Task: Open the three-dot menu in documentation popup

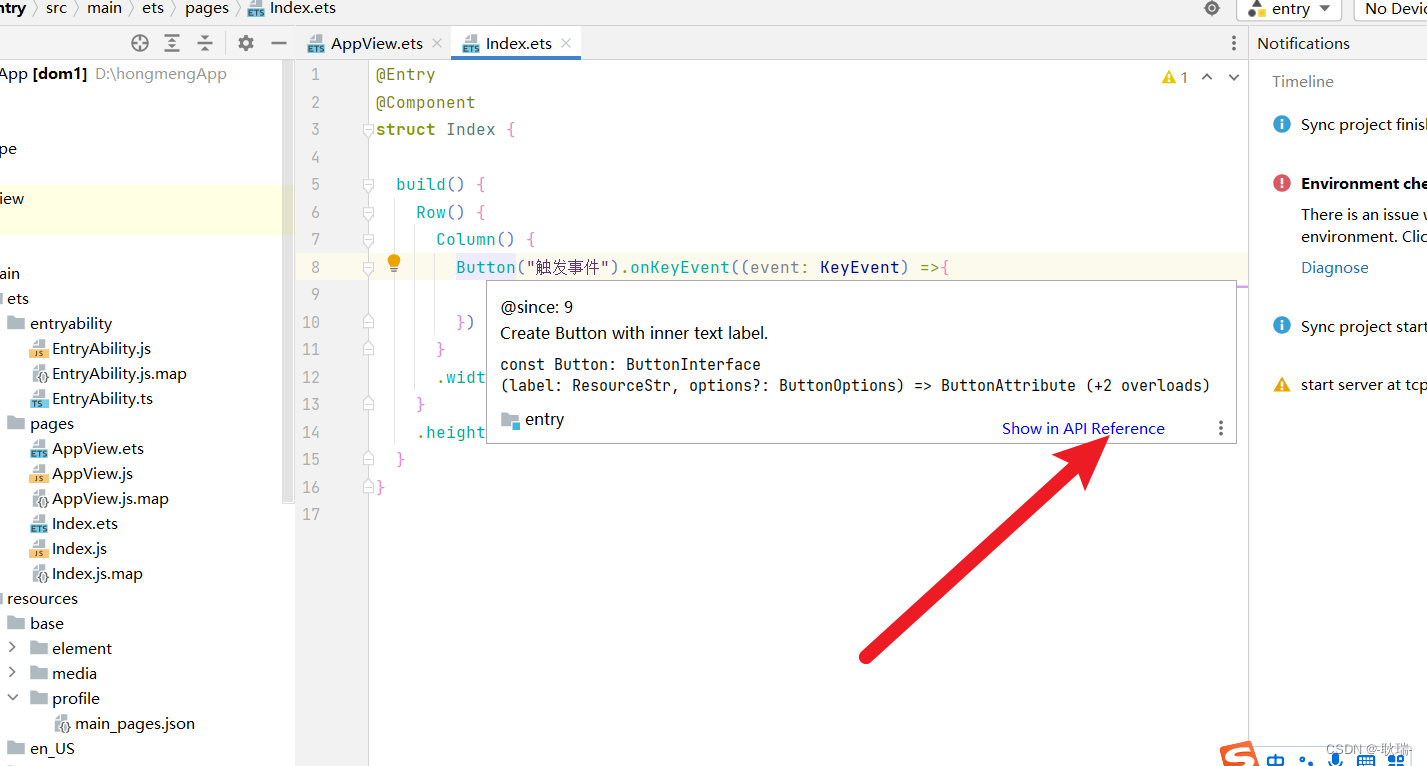Action: tap(1220, 428)
